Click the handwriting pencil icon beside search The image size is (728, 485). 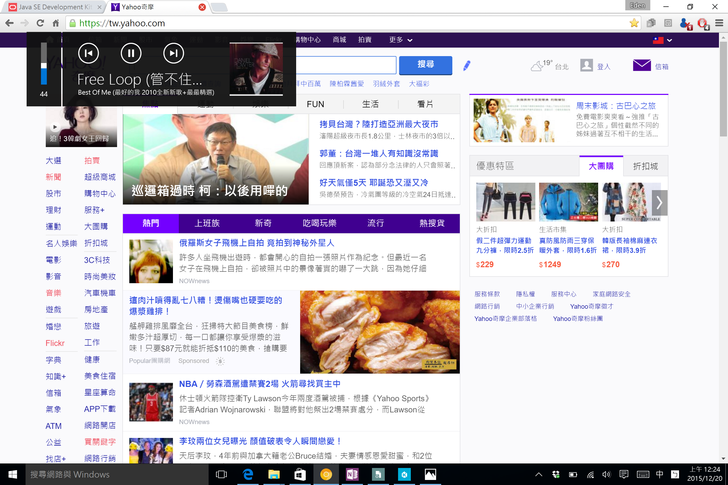(467, 66)
